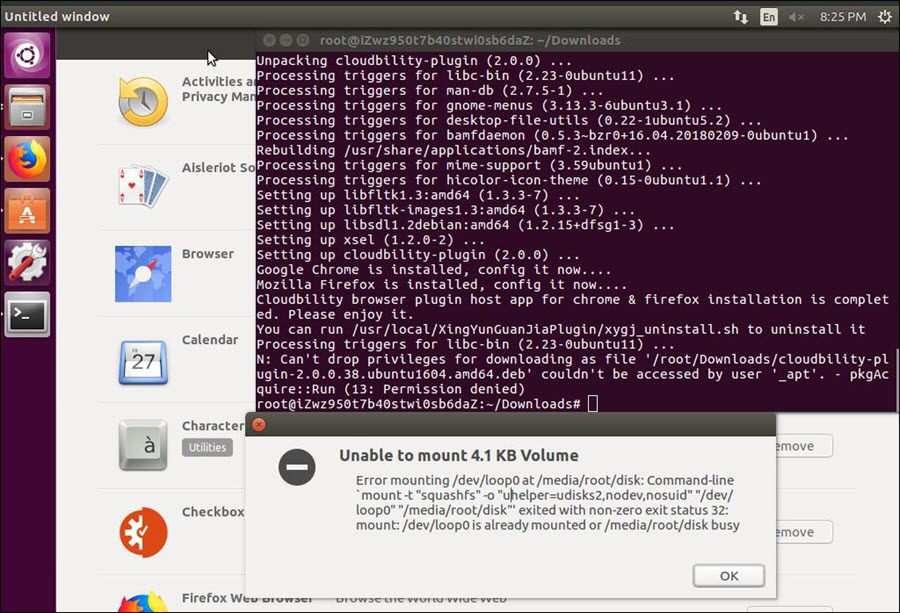This screenshot has height=613, width=900.
Task: Click the Character Map app icon
Action: click(143, 445)
